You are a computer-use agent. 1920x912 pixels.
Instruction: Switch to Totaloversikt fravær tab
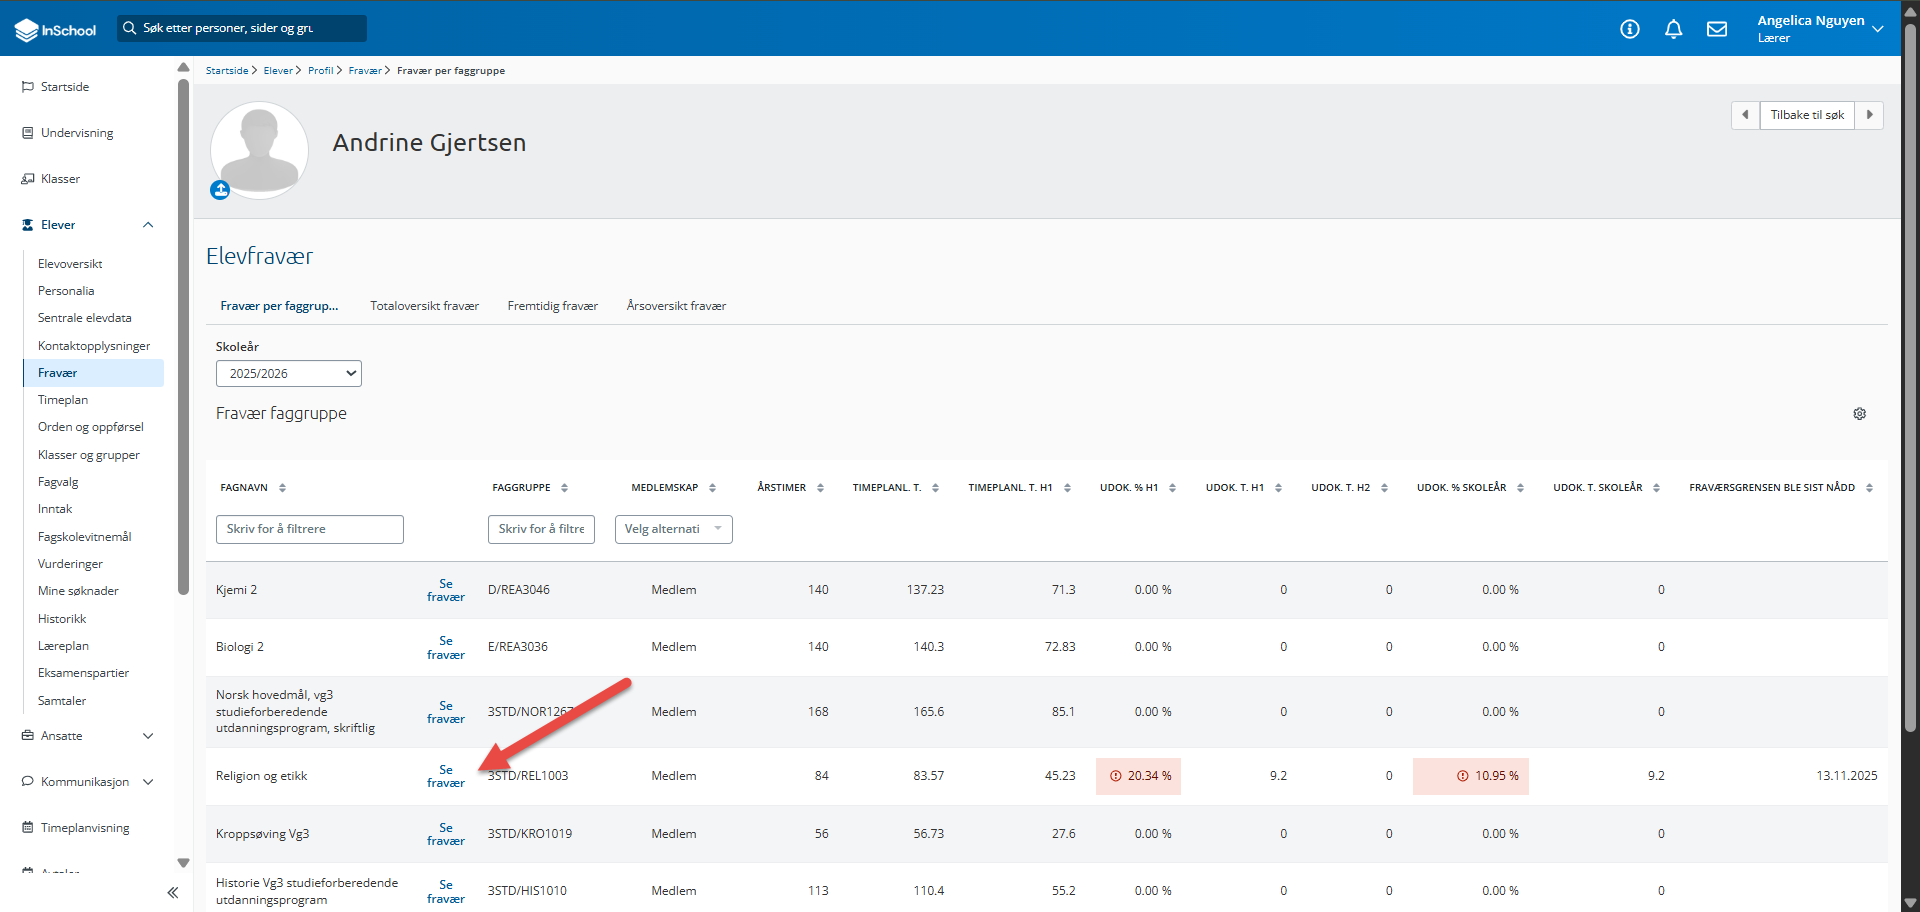425,306
